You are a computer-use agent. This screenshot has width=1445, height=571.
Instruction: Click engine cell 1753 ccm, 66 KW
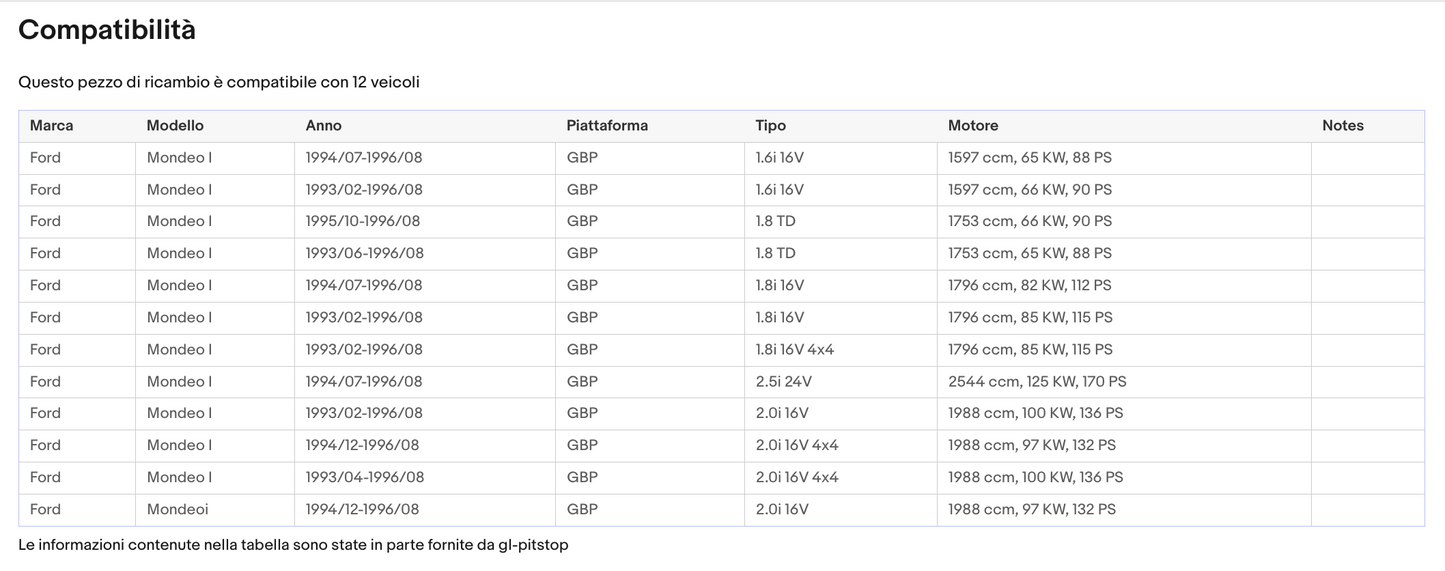click(x=1029, y=222)
